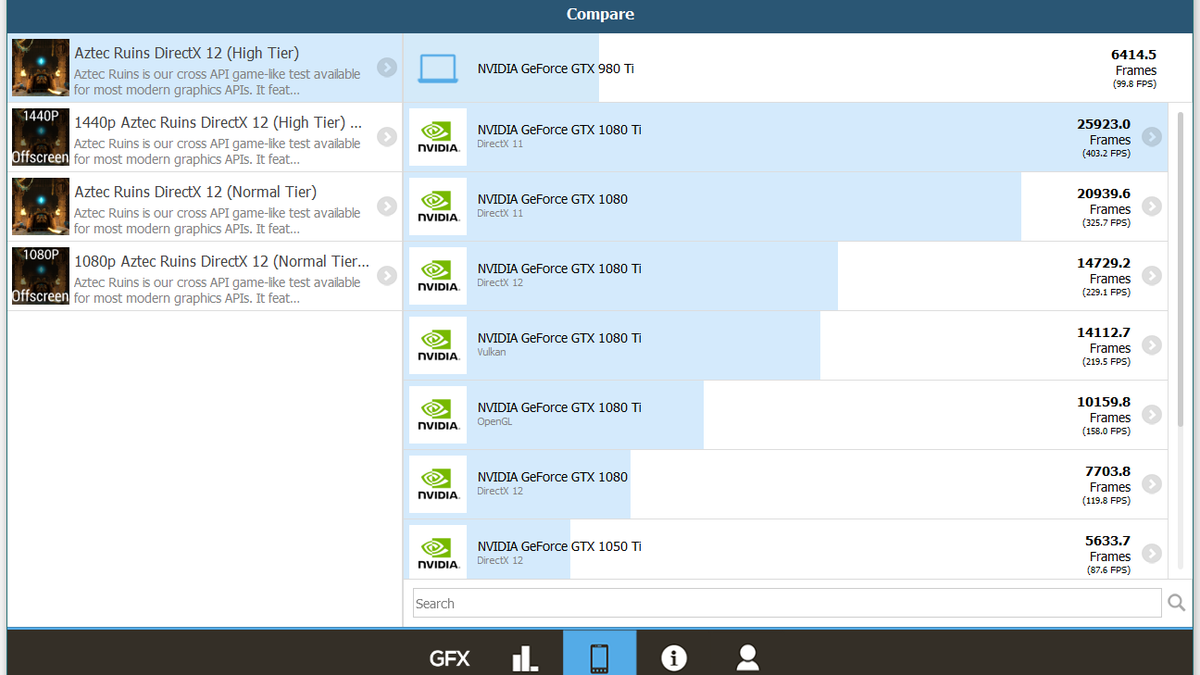Expand details arrow for 5633.7 Frames result
The image size is (1200, 675).
click(x=1152, y=553)
